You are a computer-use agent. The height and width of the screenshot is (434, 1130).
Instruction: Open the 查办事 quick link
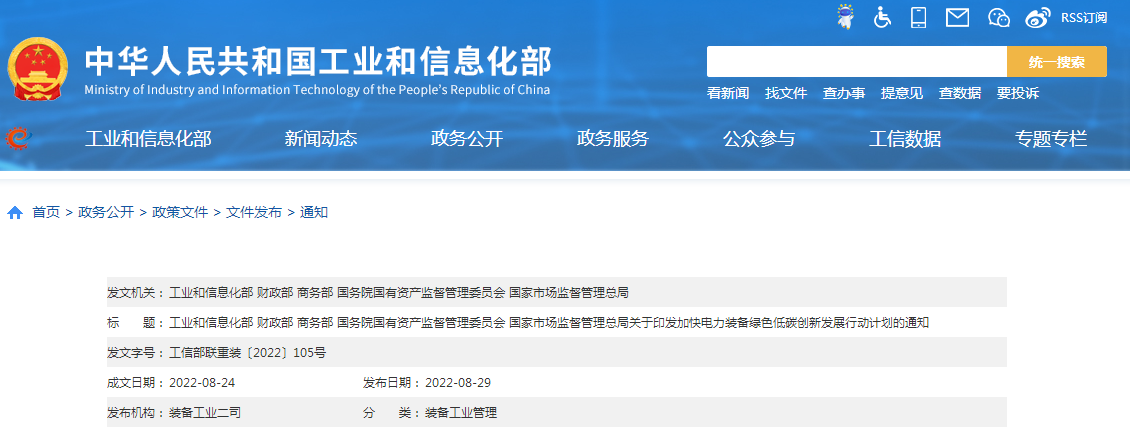click(x=844, y=93)
